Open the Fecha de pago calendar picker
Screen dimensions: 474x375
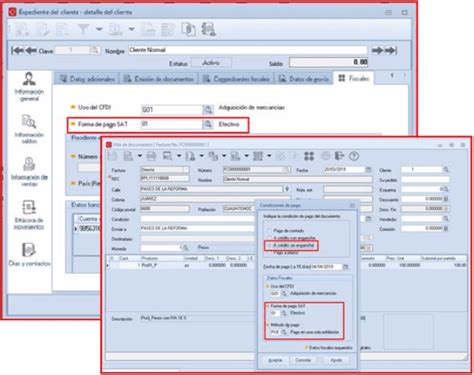[346, 267]
